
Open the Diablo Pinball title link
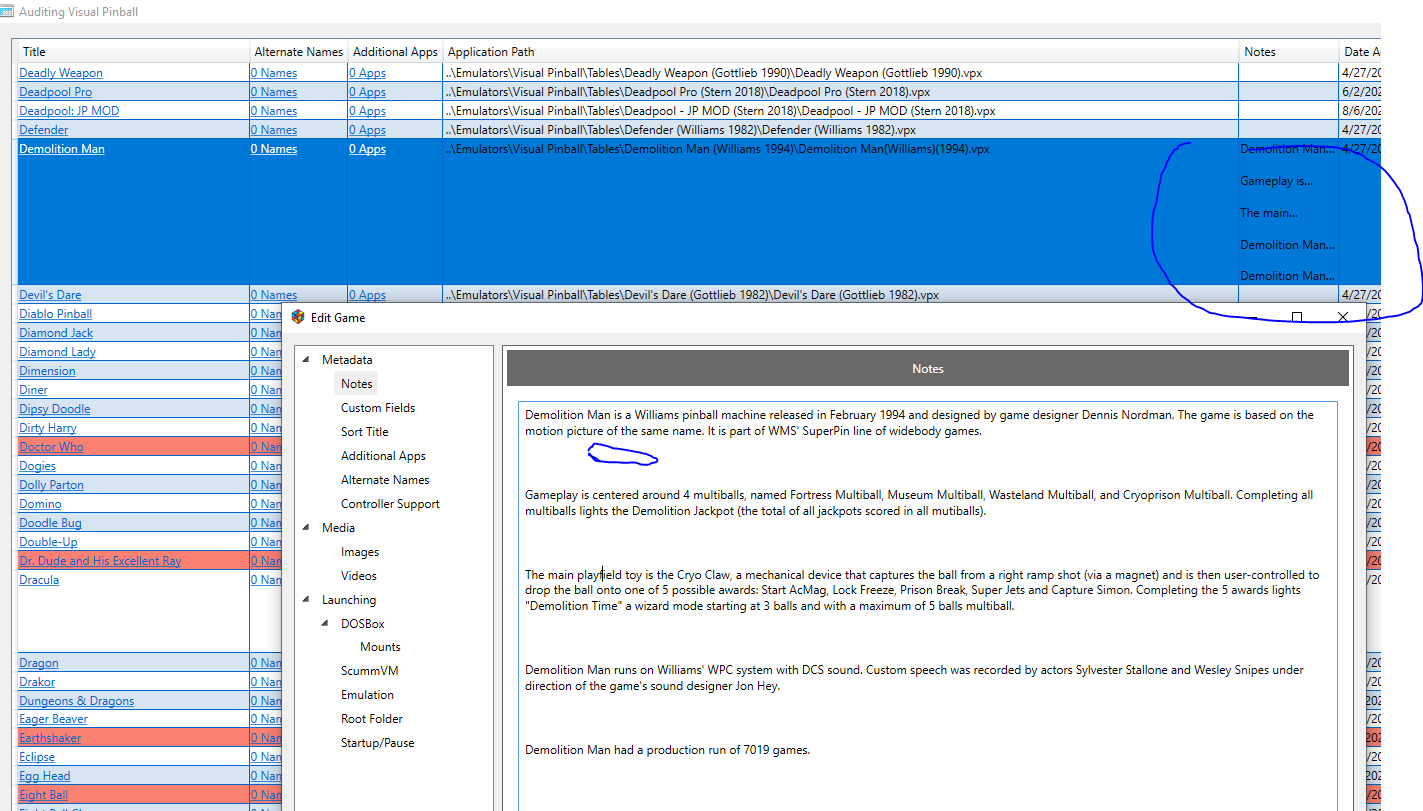55,314
